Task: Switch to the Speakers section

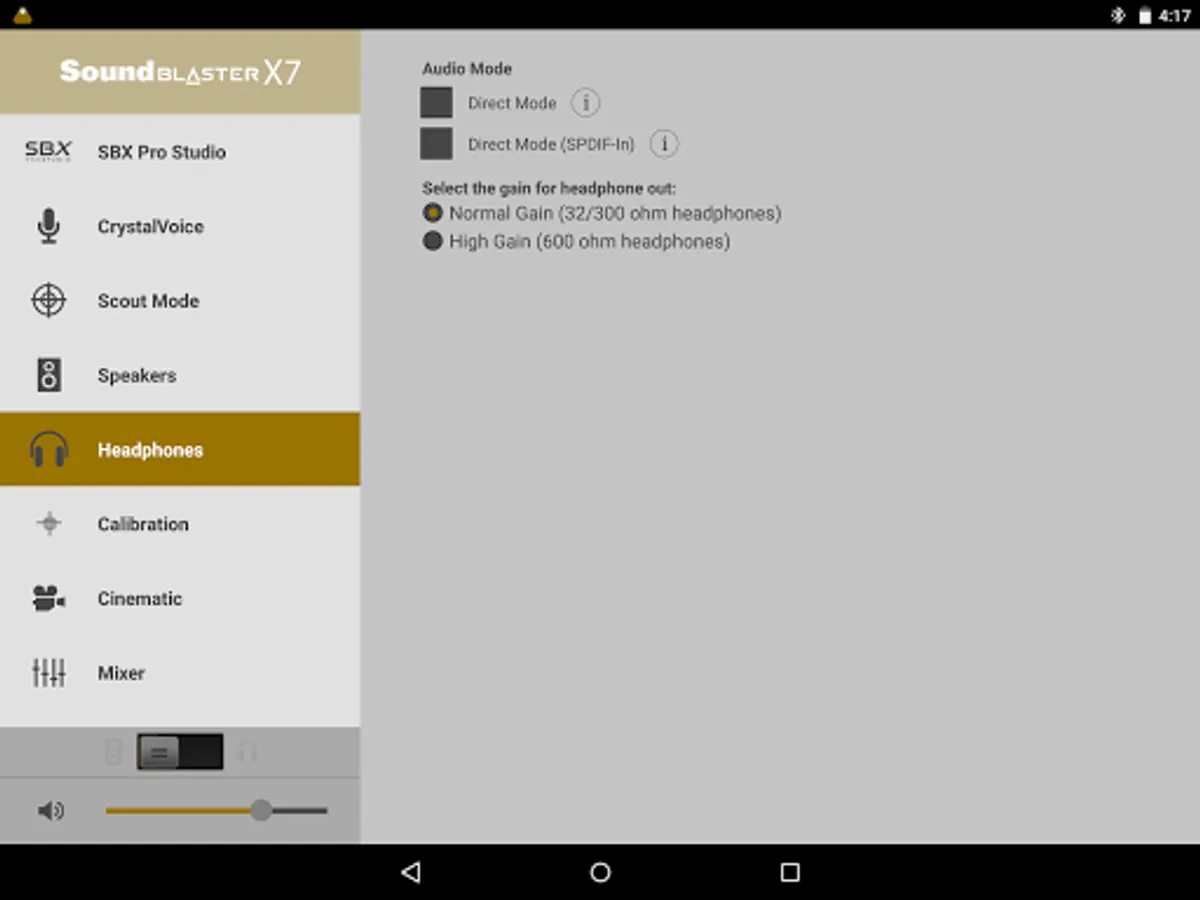Action: tap(180, 375)
